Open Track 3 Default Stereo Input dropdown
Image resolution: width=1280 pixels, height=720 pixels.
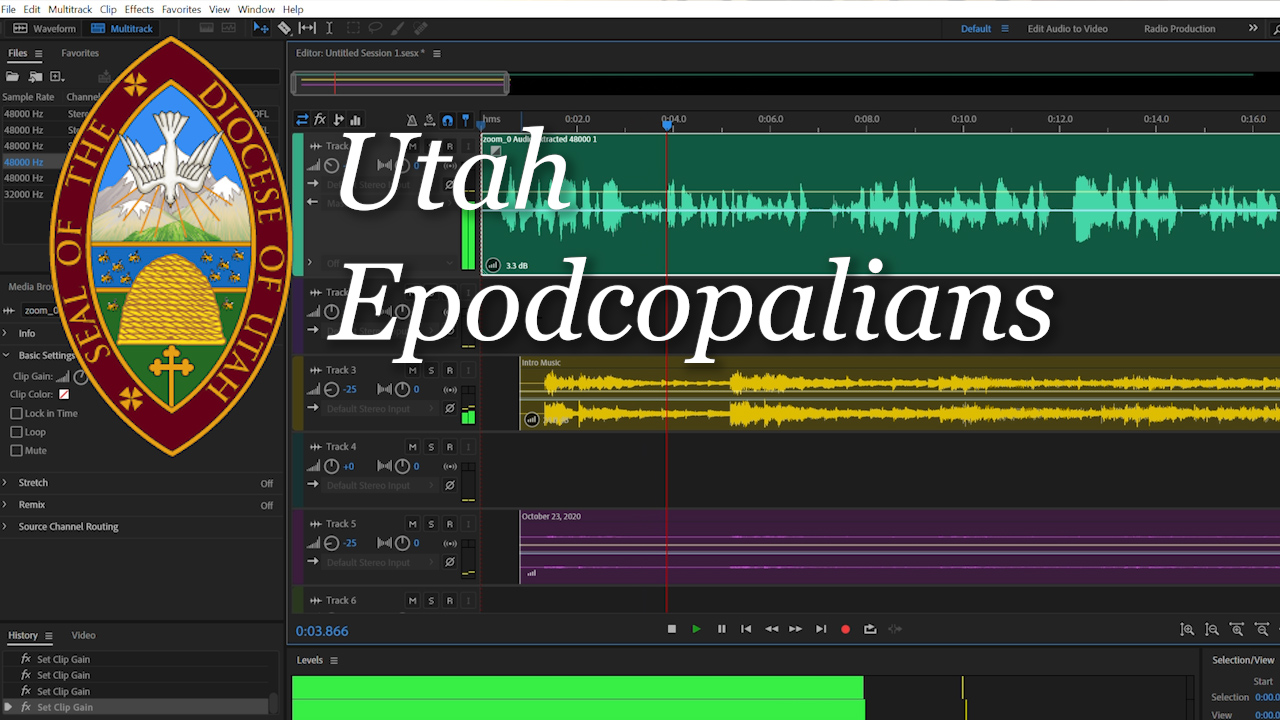point(380,408)
